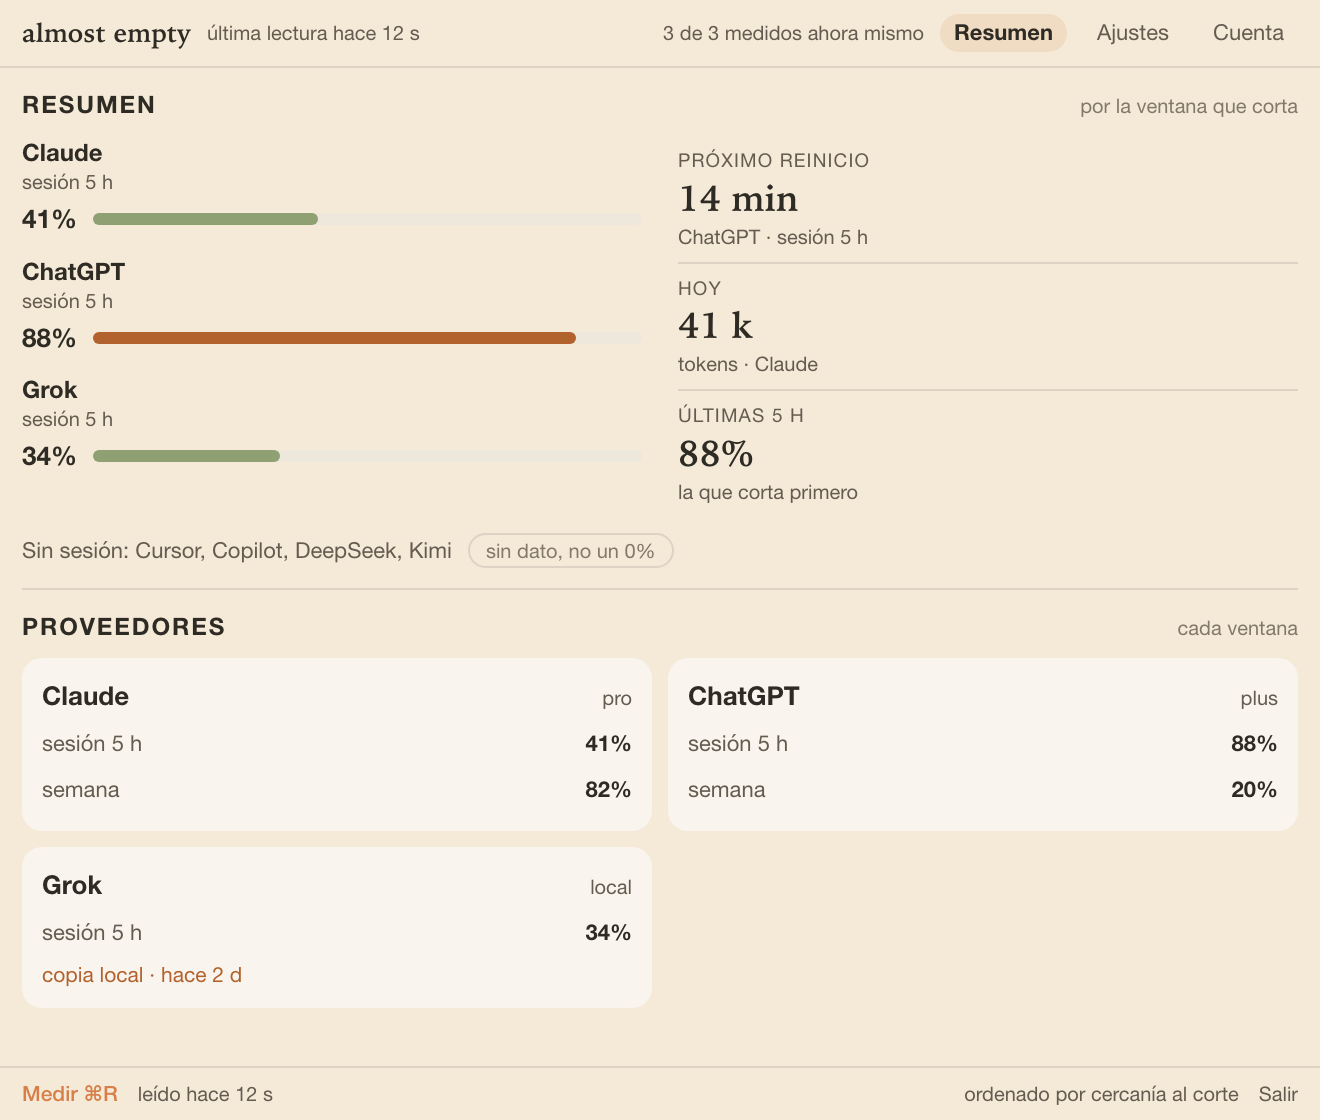Click 'por la ventana que corta' label
This screenshot has width=1320, height=1120.
[x=1189, y=106]
